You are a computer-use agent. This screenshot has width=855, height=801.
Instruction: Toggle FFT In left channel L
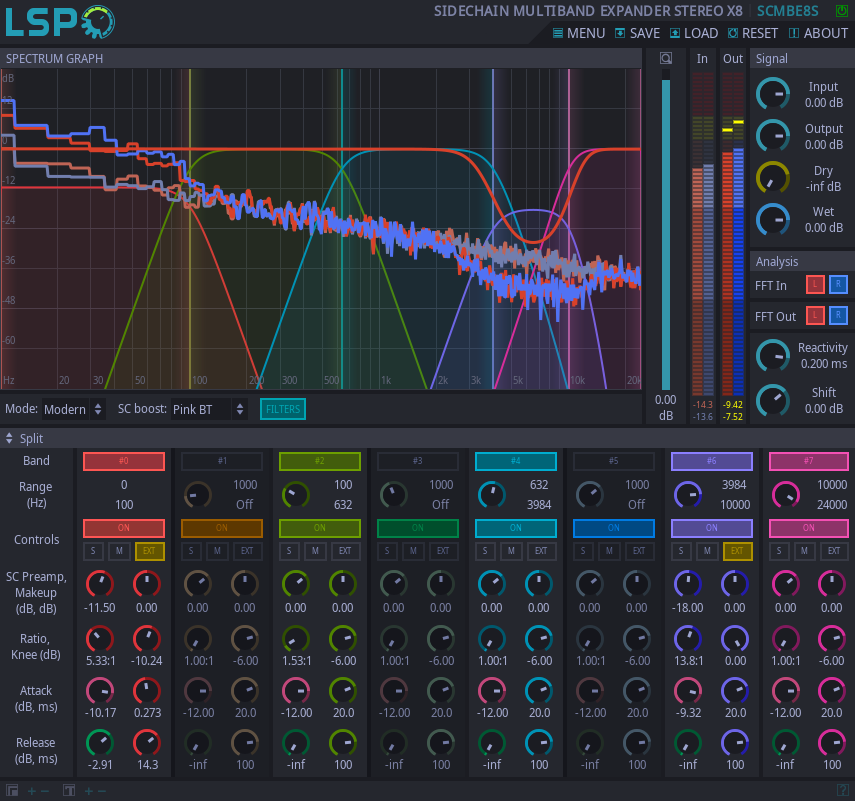[815, 284]
